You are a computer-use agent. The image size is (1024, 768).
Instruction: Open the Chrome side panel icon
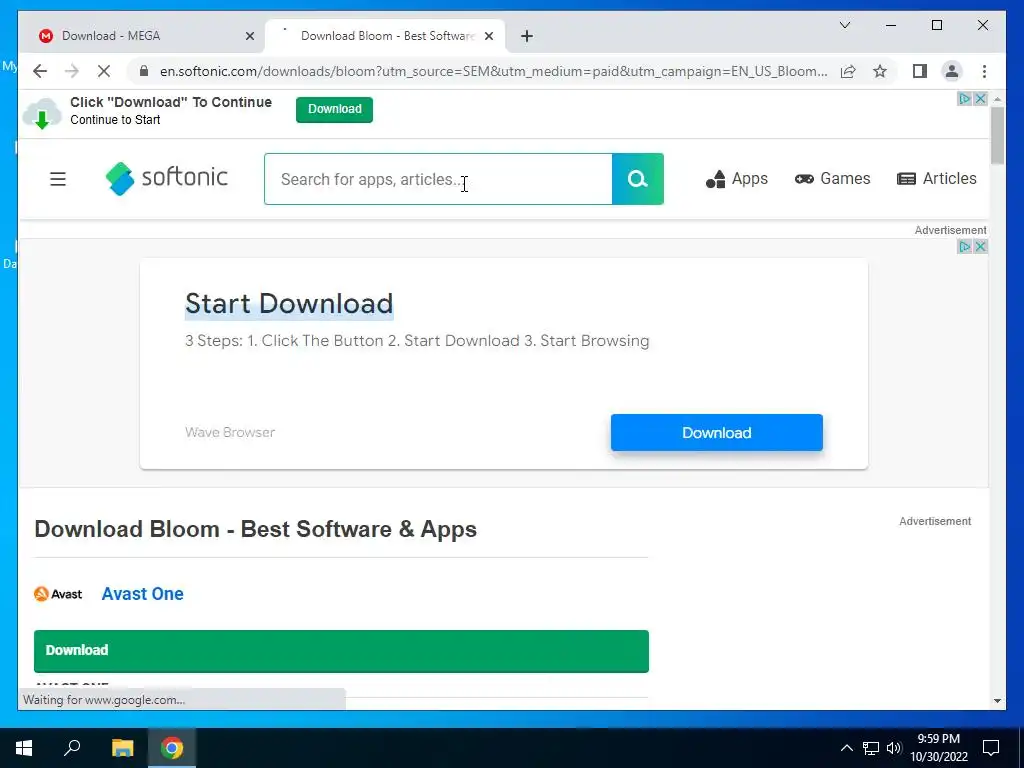click(x=920, y=71)
